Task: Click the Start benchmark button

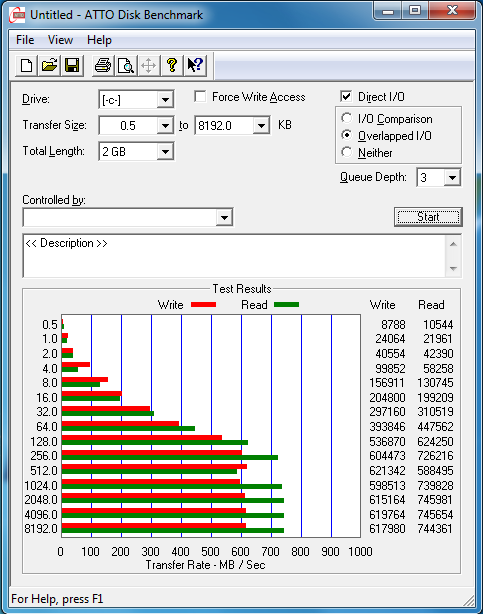Action: click(428, 217)
